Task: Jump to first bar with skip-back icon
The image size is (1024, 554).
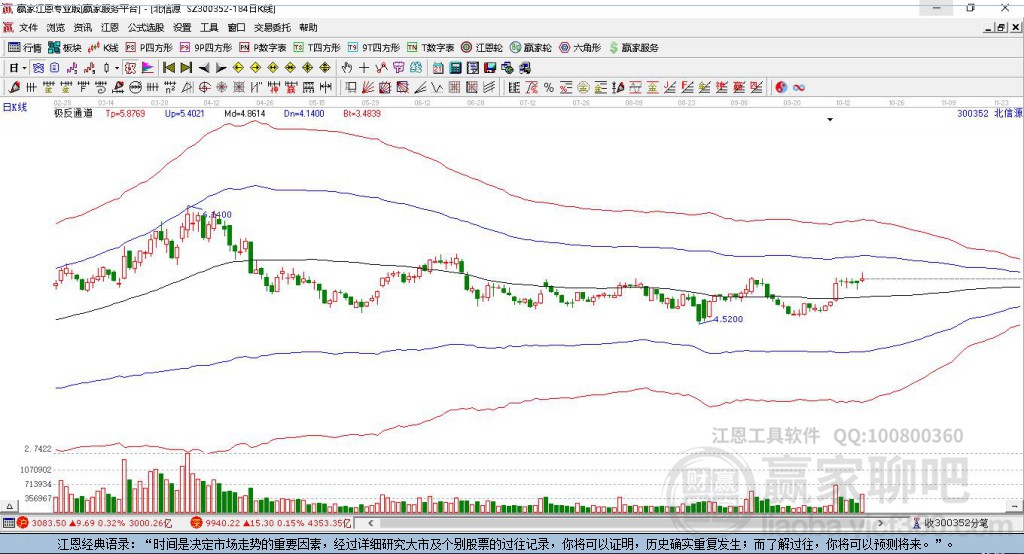Action: pyautogui.click(x=168, y=68)
